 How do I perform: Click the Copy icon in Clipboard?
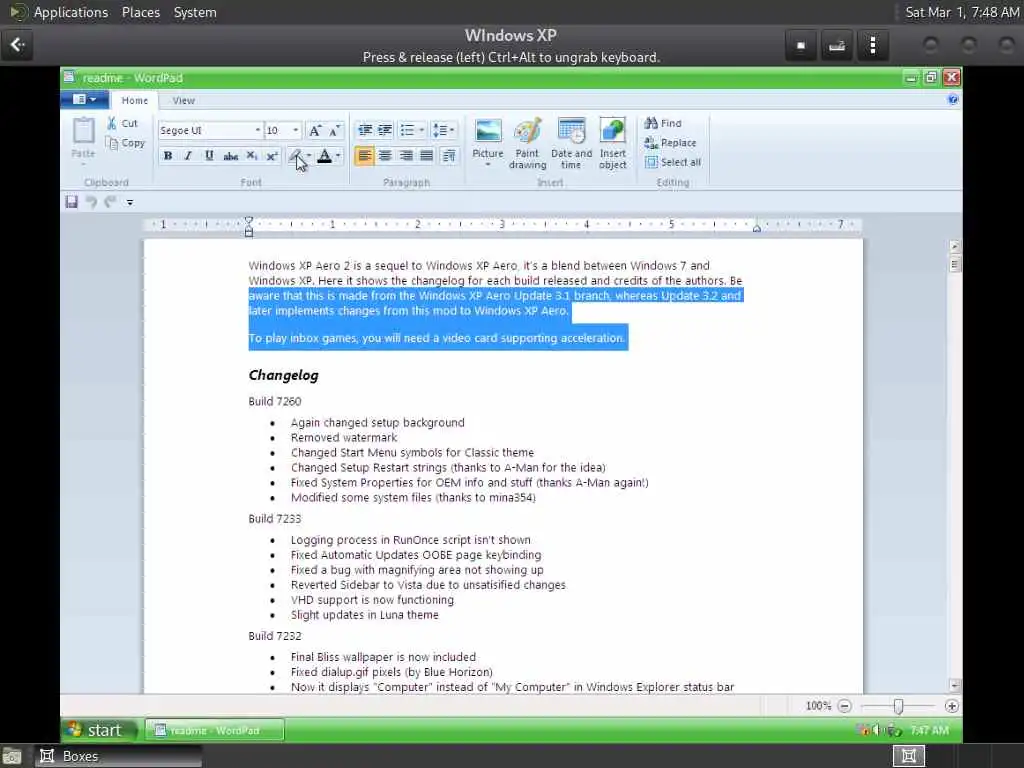[x=112, y=143]
